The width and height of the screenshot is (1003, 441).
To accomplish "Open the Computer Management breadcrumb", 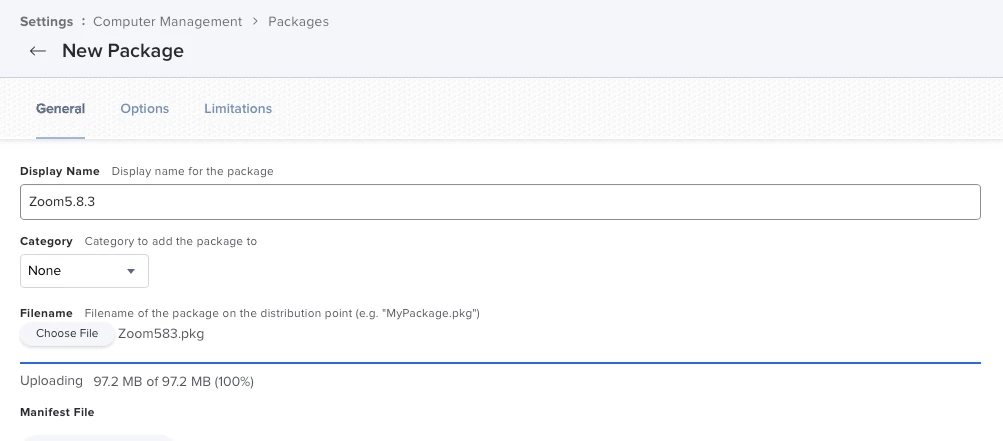I will click(167, 21).
